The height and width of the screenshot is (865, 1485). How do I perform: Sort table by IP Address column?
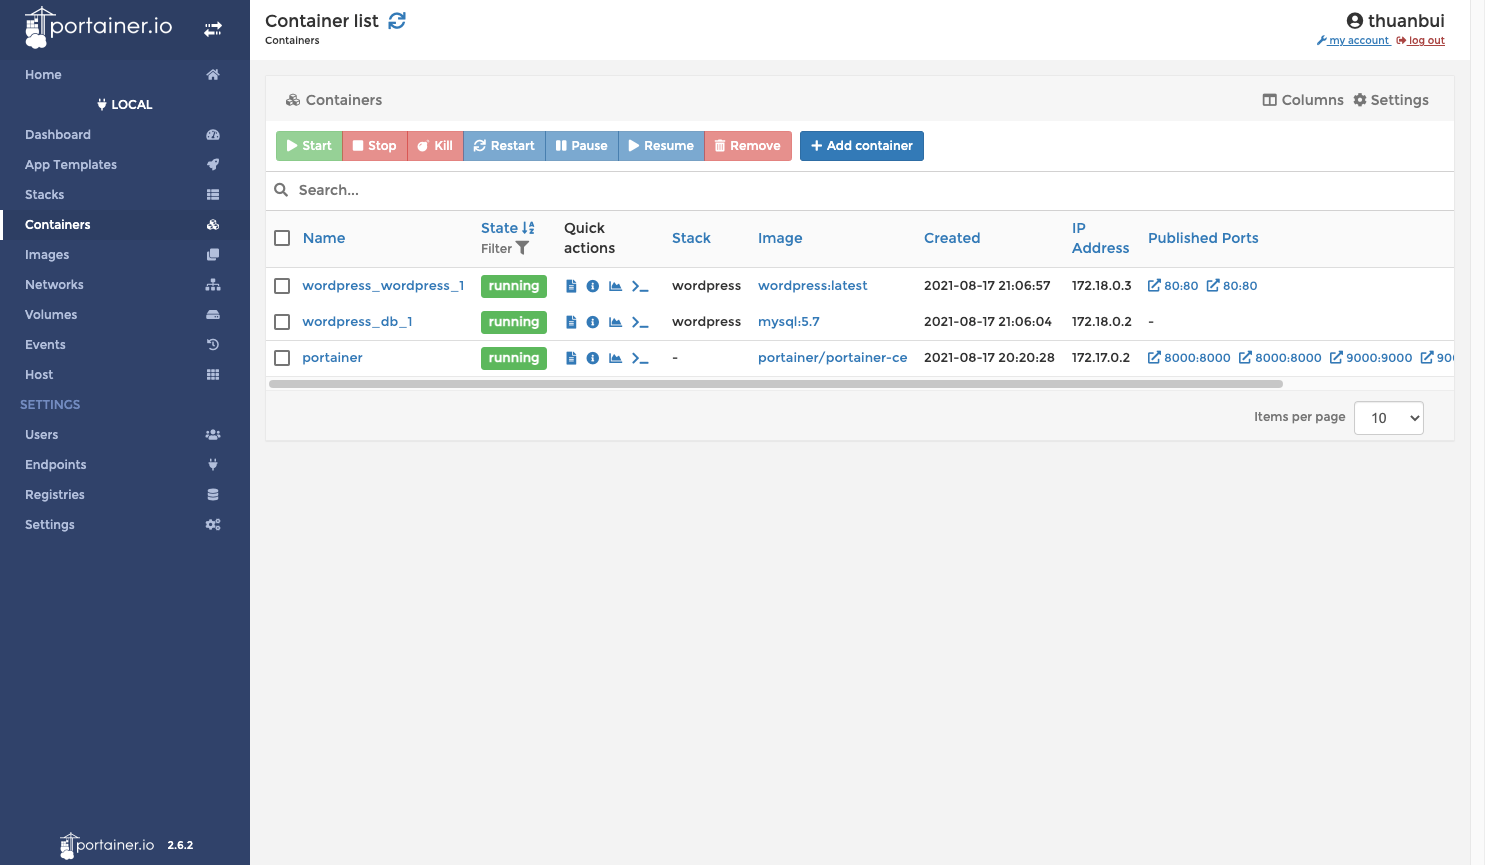pos(1100,238)
